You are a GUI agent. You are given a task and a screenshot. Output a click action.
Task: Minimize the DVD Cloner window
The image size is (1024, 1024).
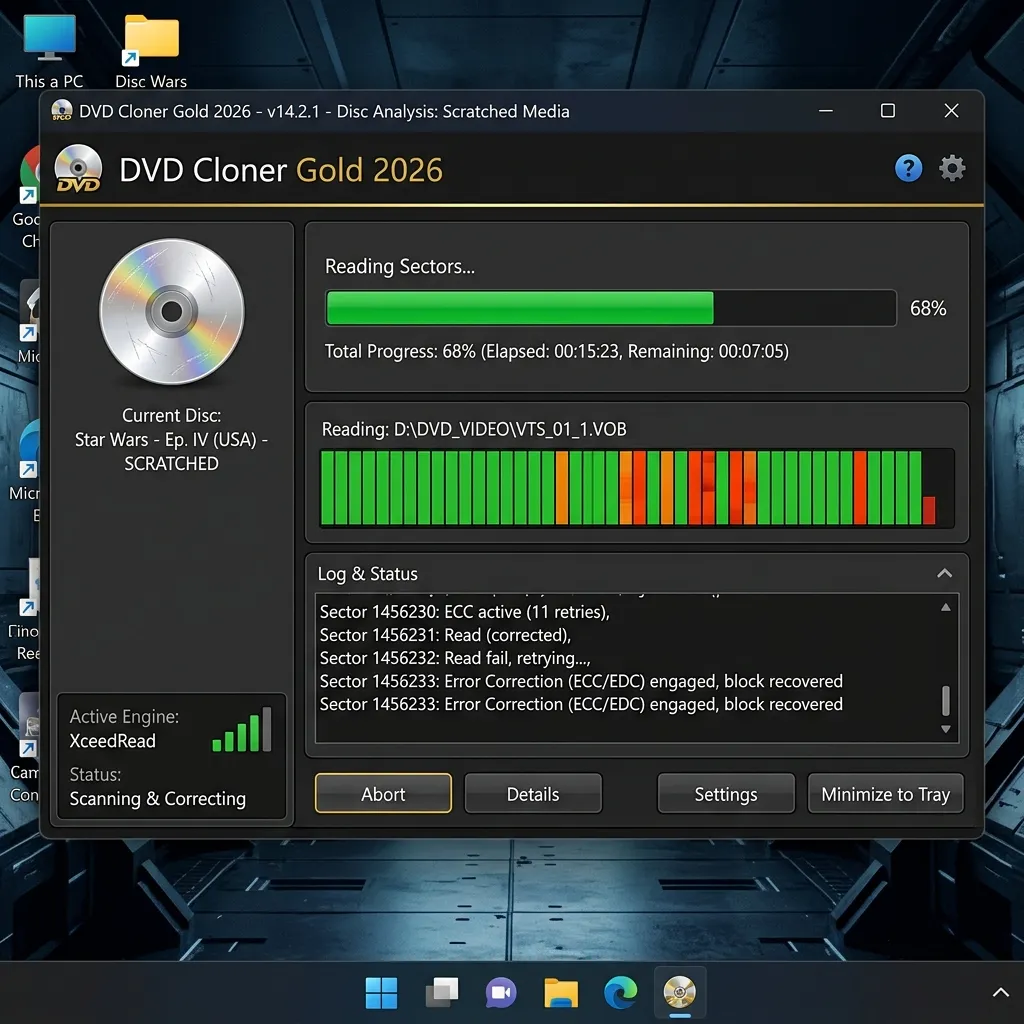click(825, 111)
